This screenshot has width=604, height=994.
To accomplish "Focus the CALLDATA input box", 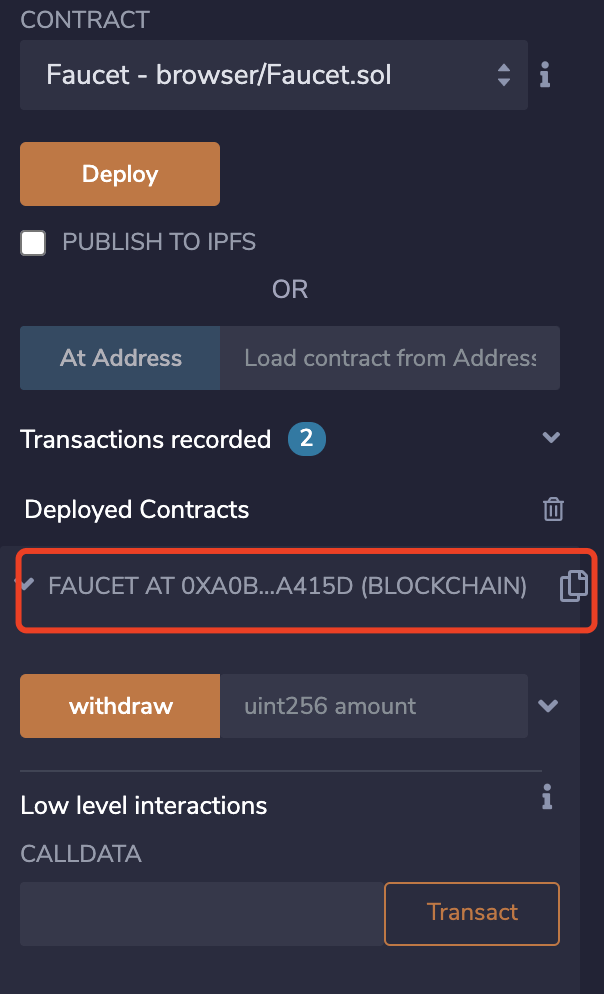I will (202, 913).
